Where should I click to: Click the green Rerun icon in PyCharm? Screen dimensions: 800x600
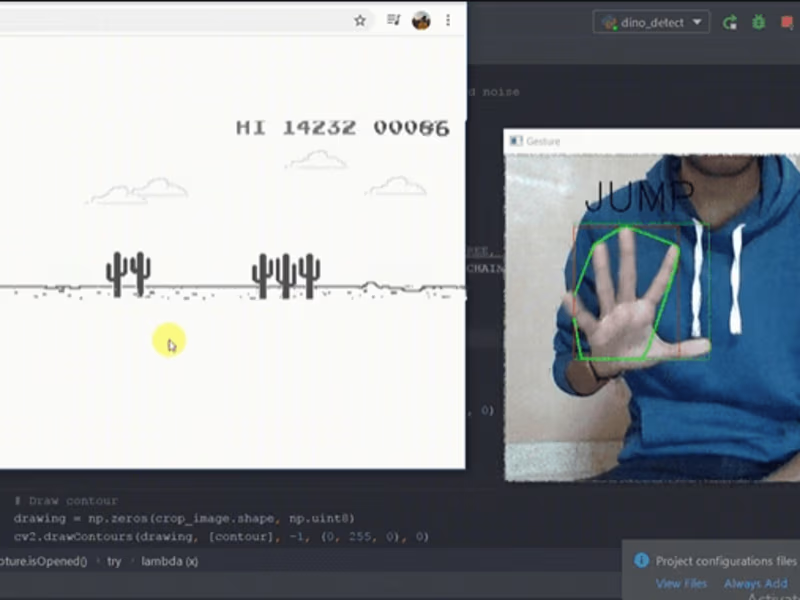point(730,22)
